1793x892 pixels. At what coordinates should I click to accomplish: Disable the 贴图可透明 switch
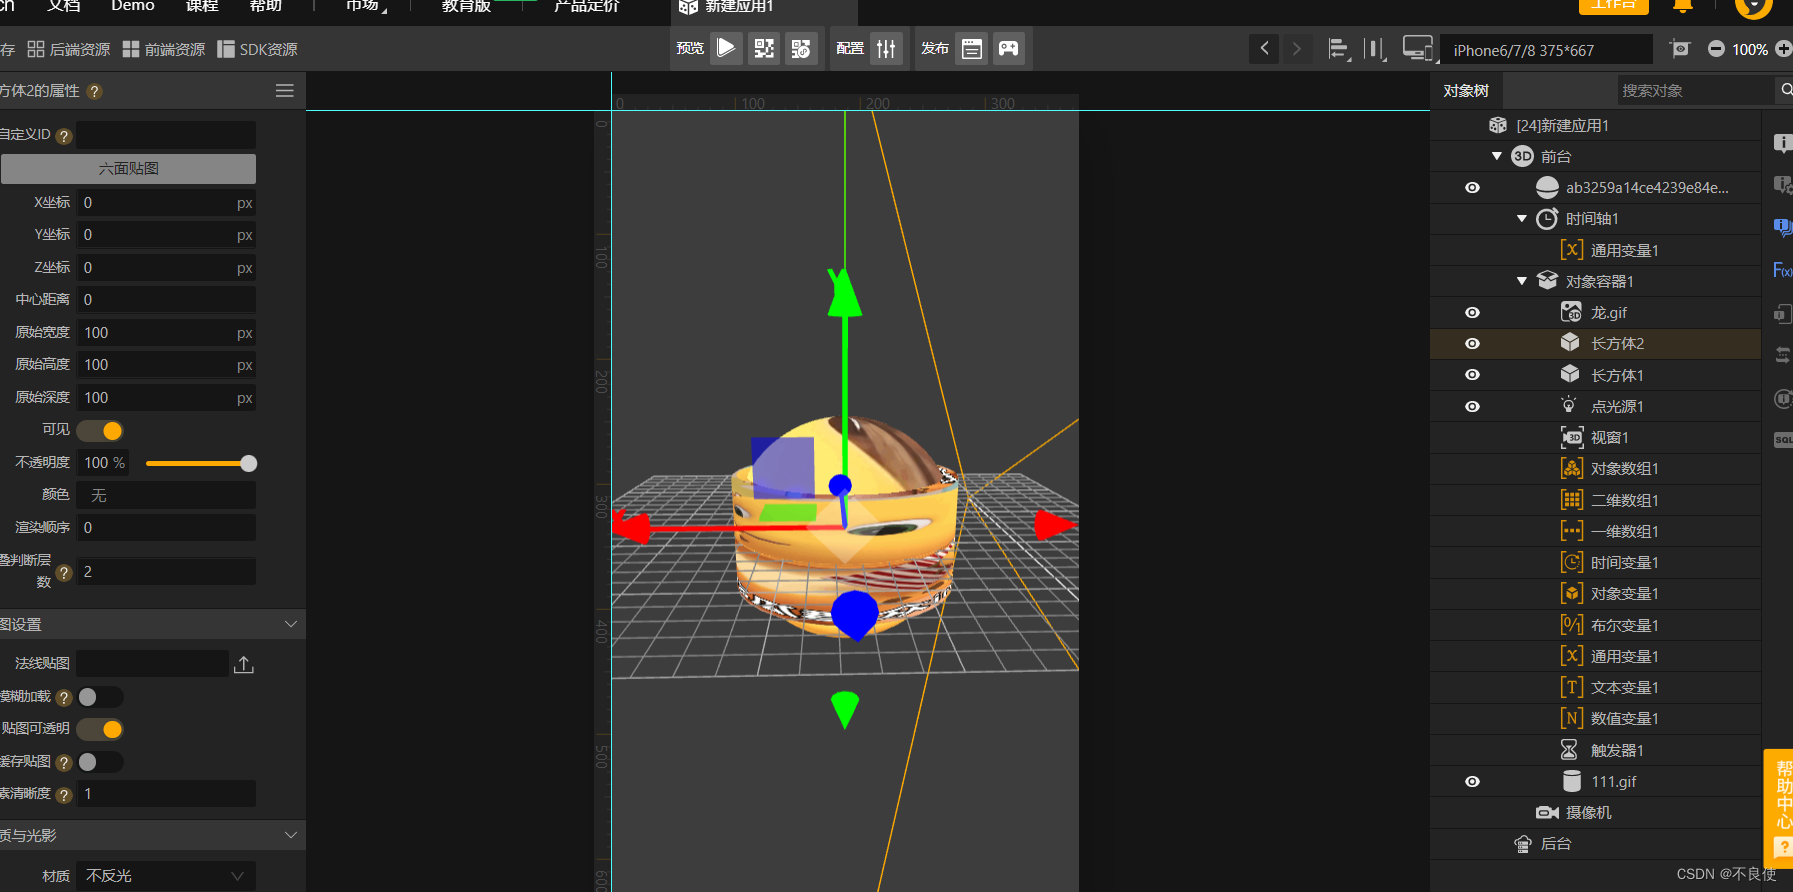click(100, 729)
